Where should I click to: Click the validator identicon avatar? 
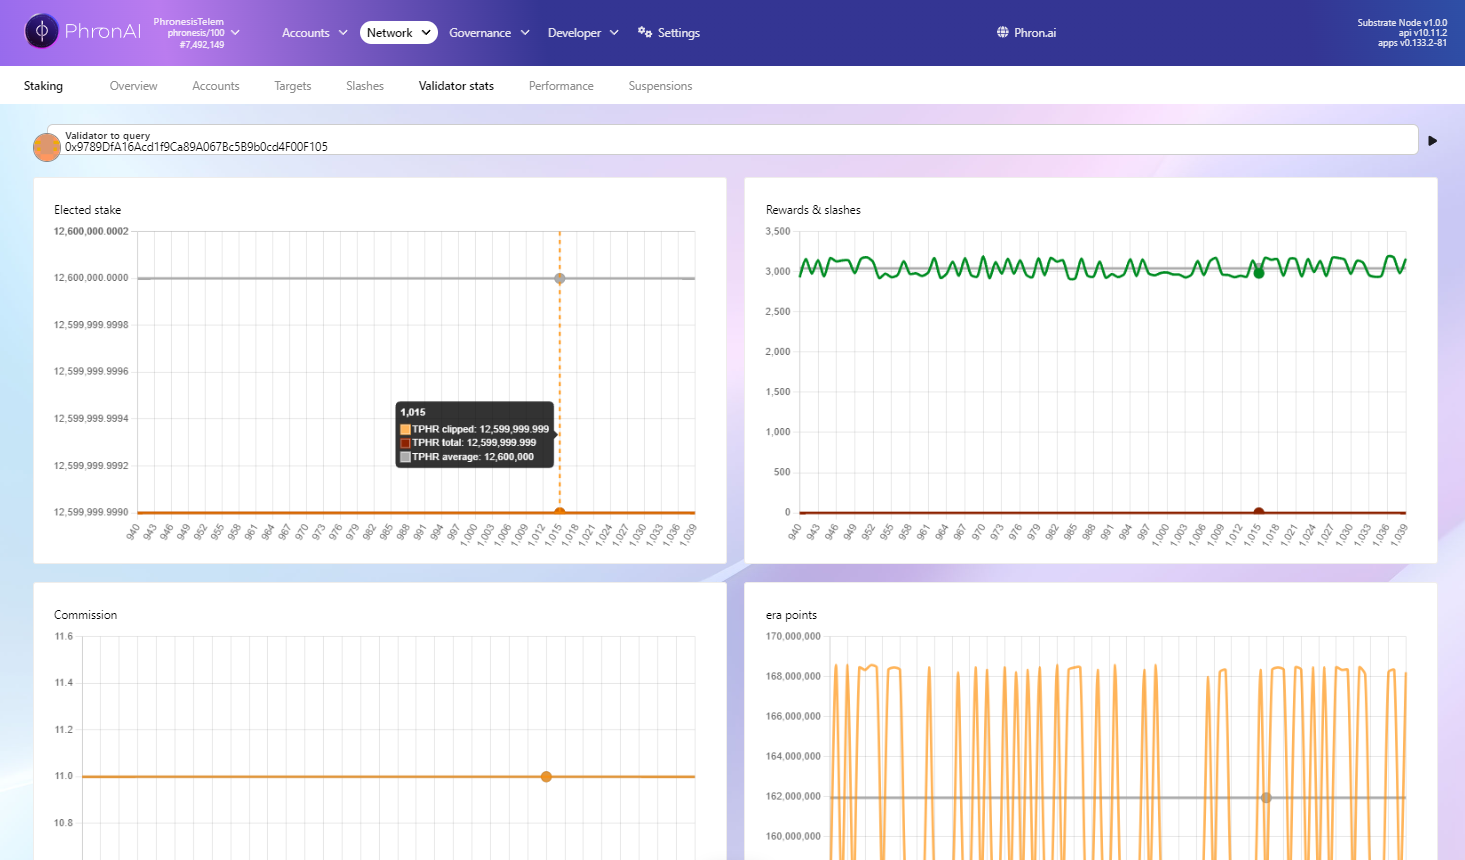coord(47,147)
